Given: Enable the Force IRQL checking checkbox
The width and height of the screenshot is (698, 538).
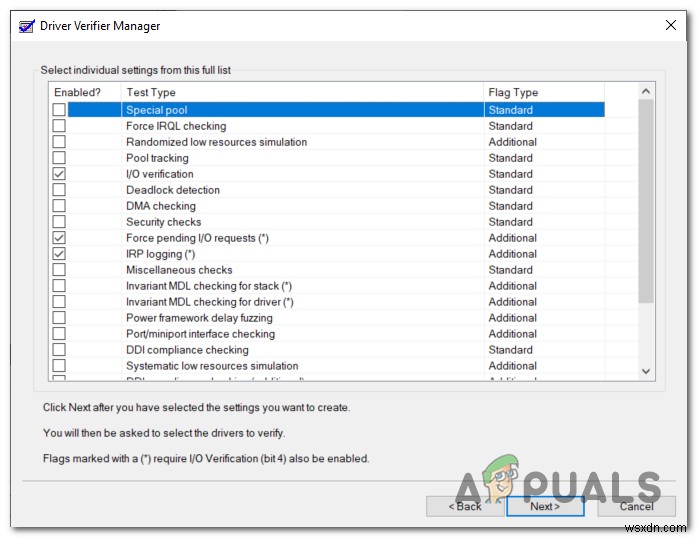Looking at the screenshot, I should click(59, 125).
